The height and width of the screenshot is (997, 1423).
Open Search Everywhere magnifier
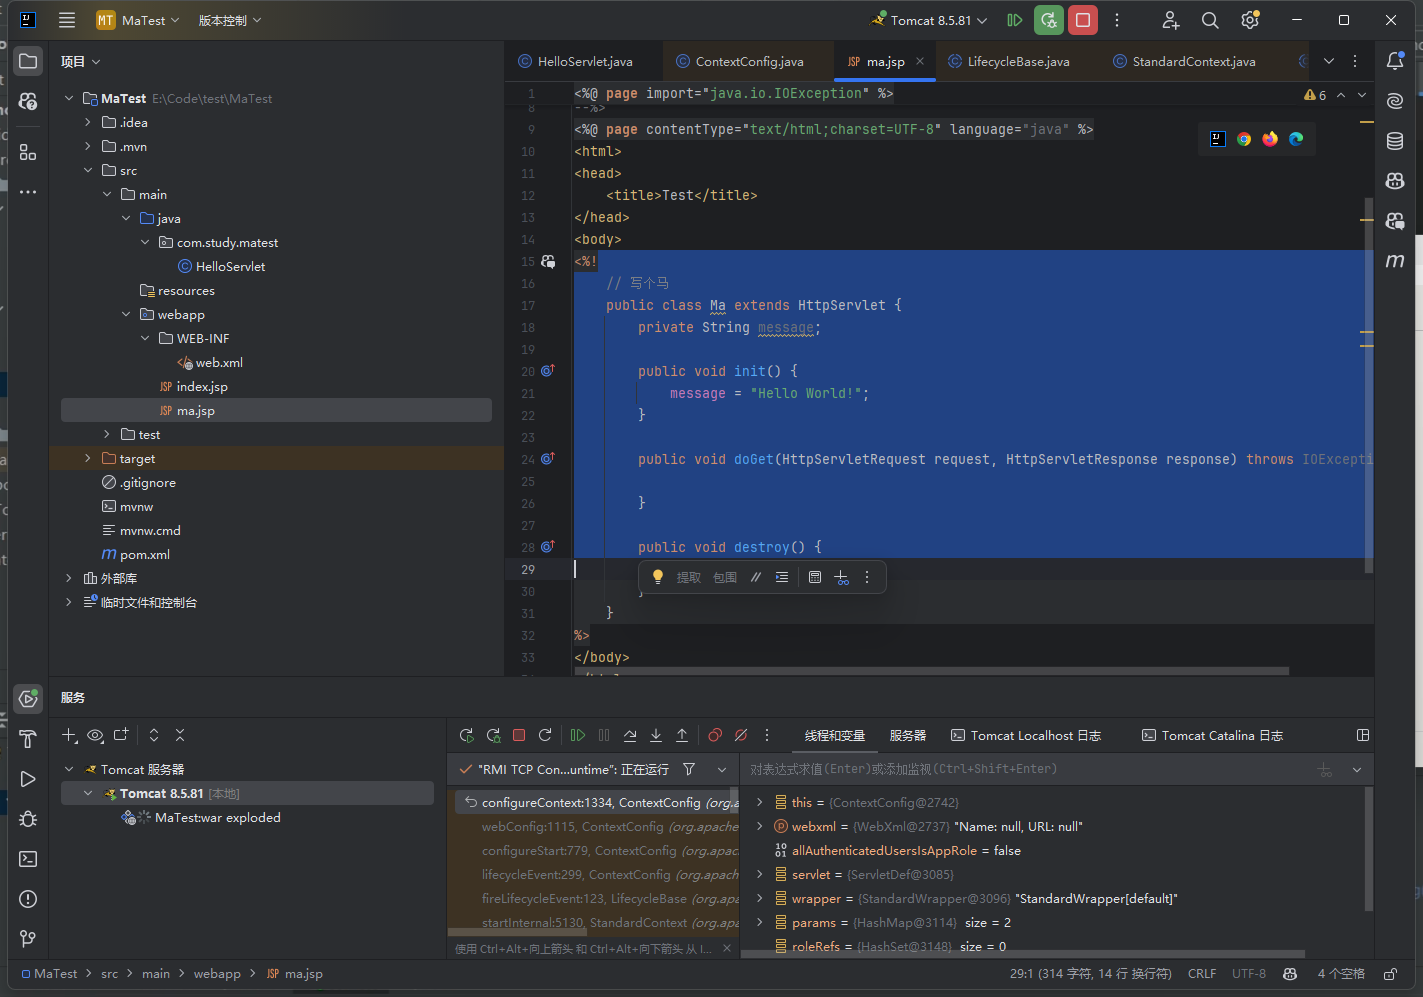pyautogui.click(x=1210, y=20)
